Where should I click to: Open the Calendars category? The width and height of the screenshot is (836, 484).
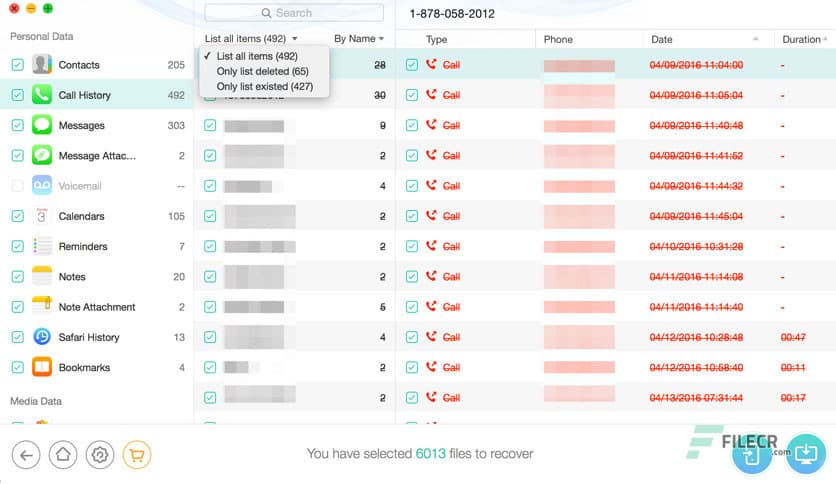(x=81, y=216)
